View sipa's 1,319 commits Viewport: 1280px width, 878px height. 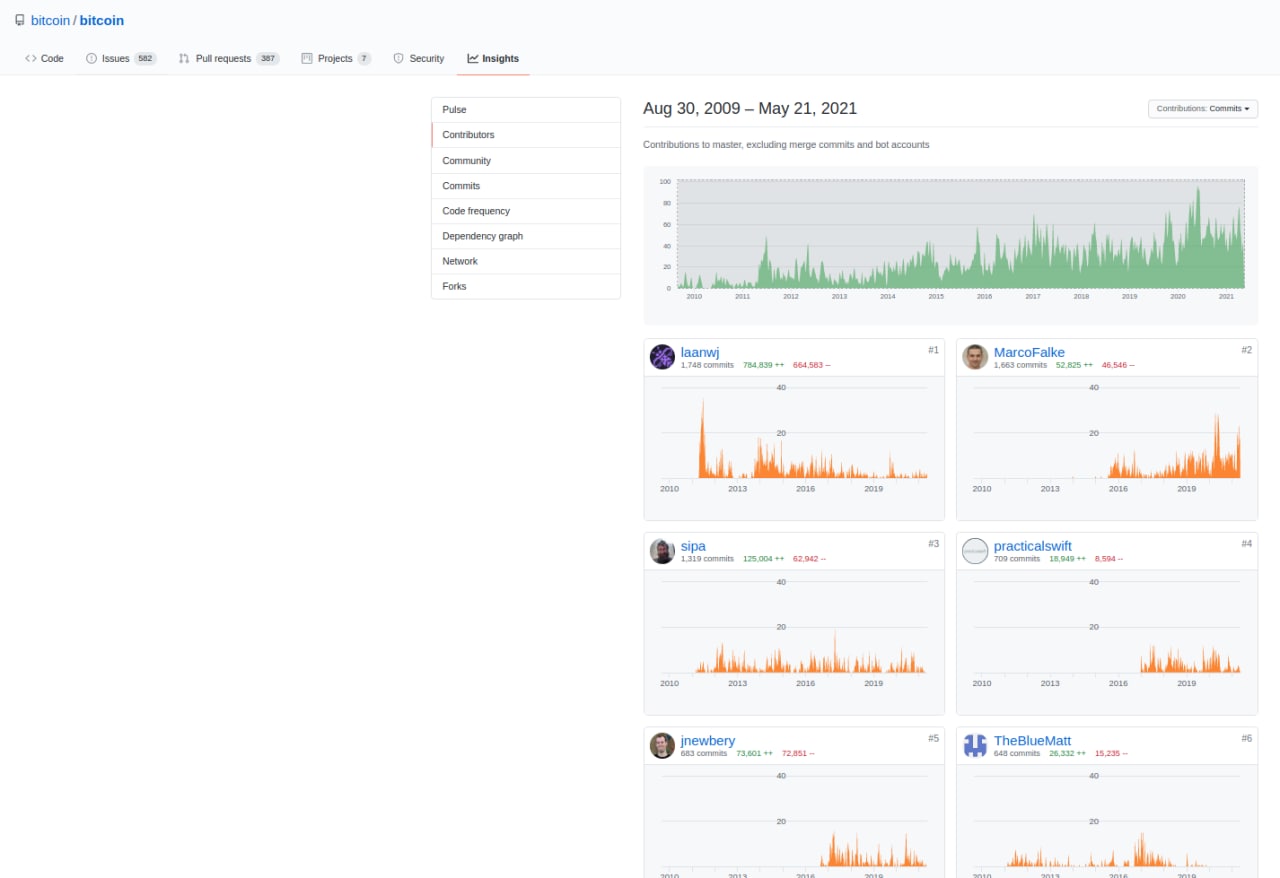pos(707,559)
